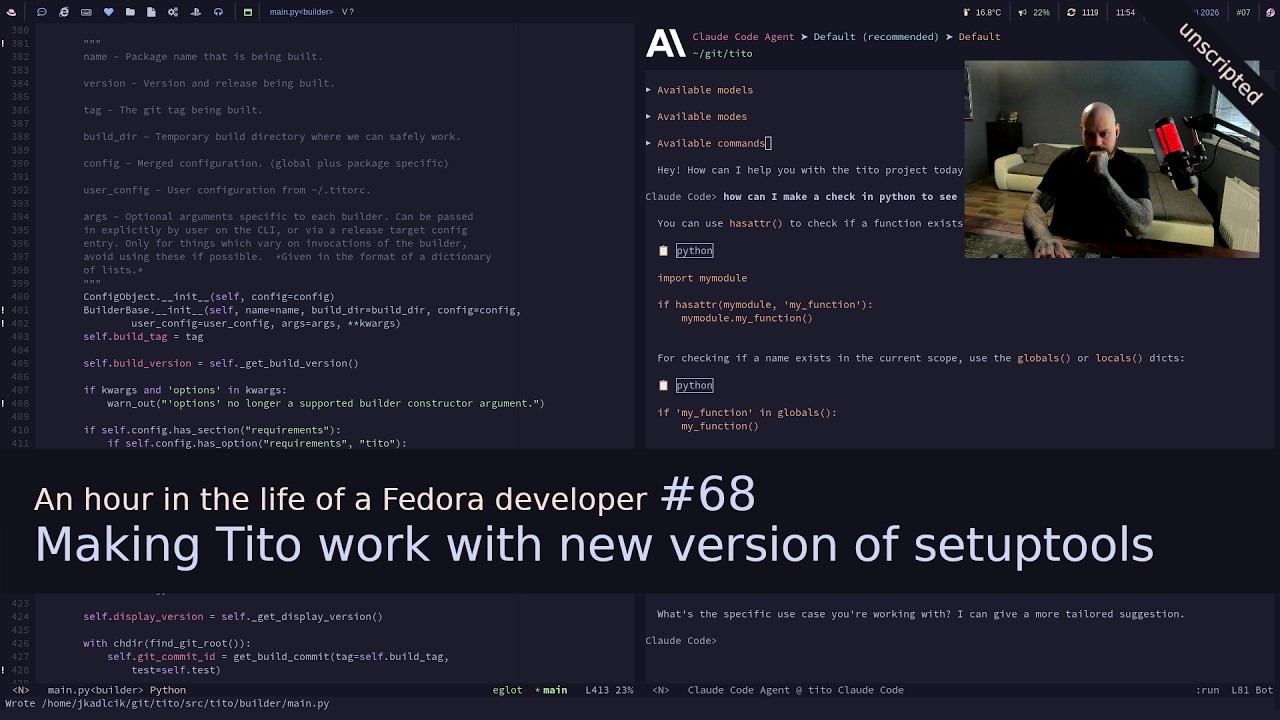Screen dimensions: 1280x720
Task: Click the 'globals()' inline code mention
Action: 1044,358
